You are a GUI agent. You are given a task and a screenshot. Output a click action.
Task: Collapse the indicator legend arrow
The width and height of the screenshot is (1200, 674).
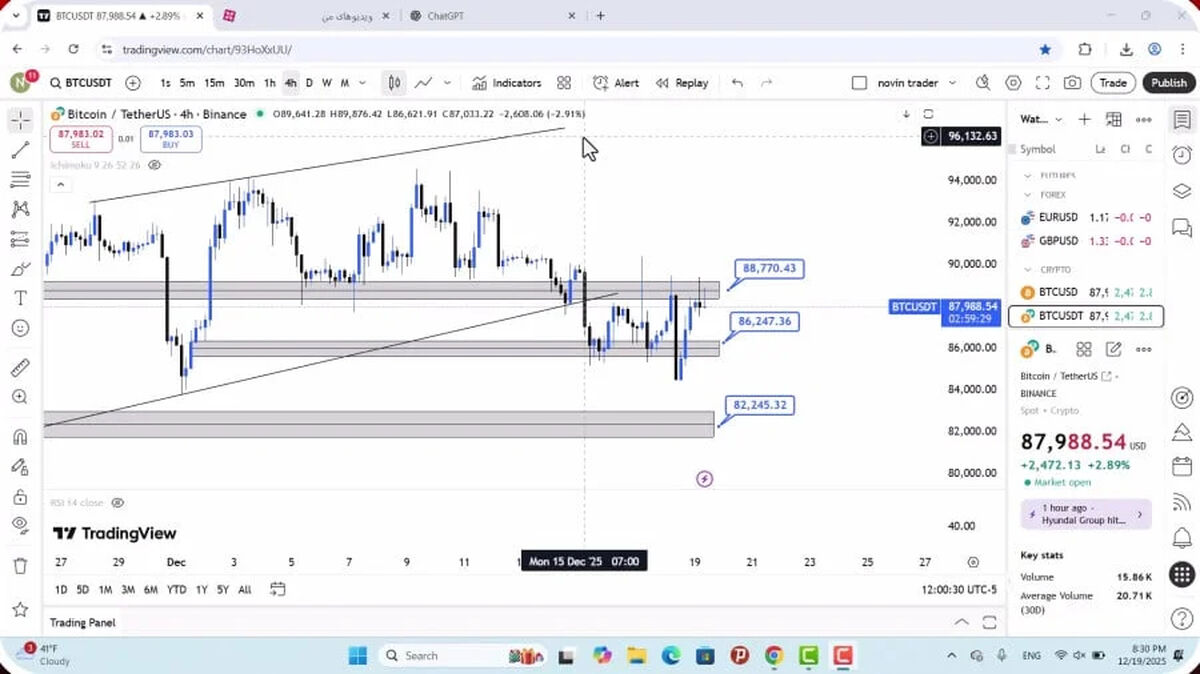(59, 184)
